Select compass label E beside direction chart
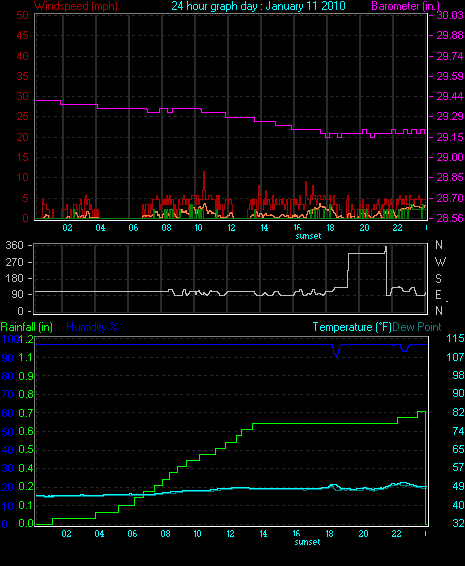The height and width of the screenshot is (566, 465). coord(438,295)
